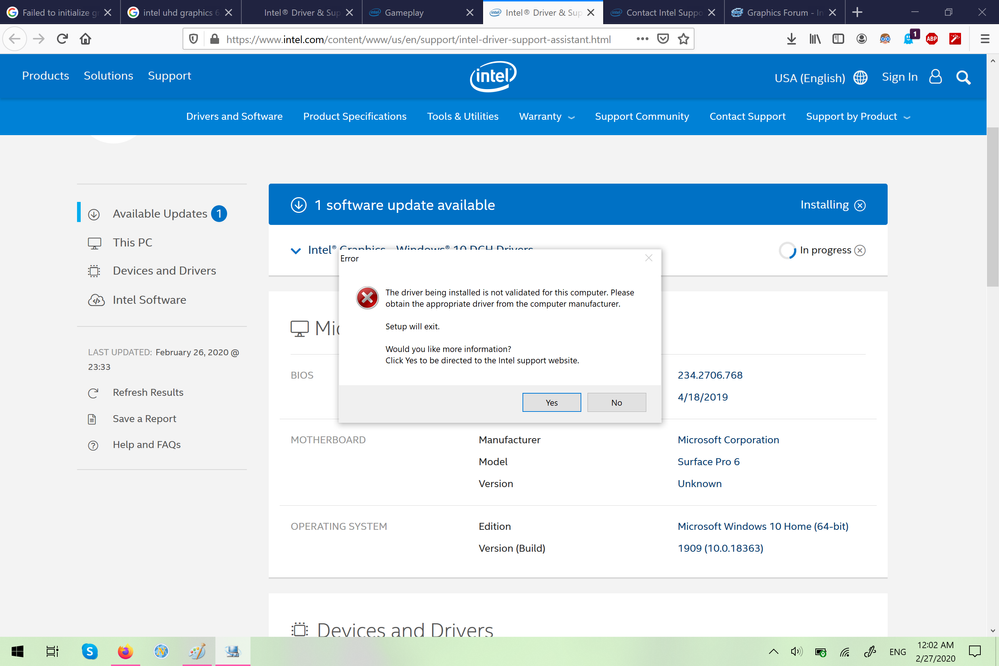
Task: Open a new tab with the plus button
Action: coord(857,12)
